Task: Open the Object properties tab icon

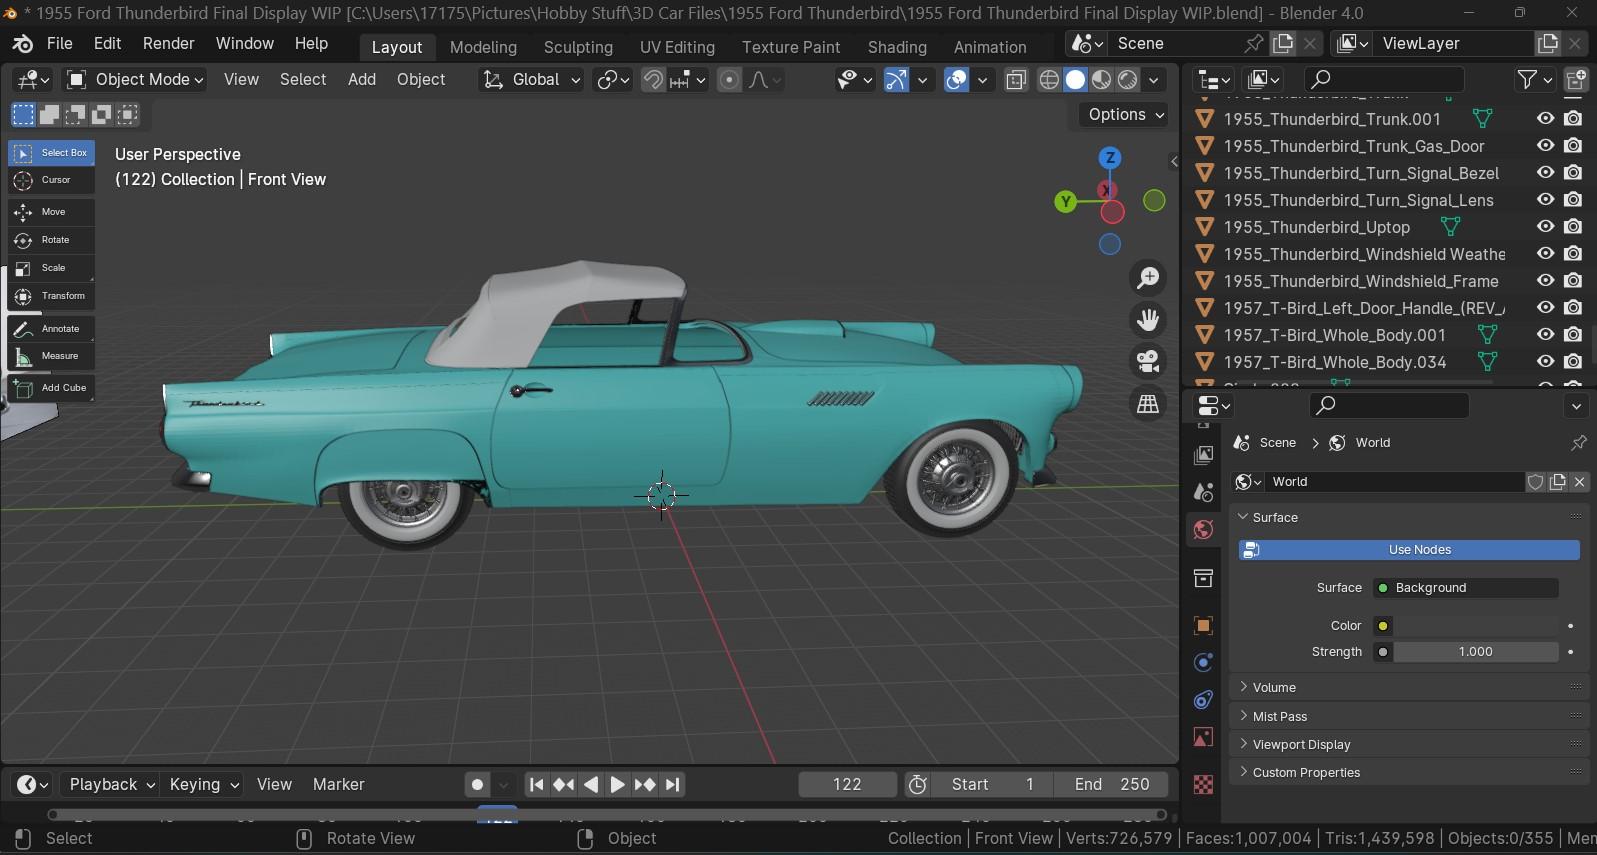Action: pos(1204,626)
